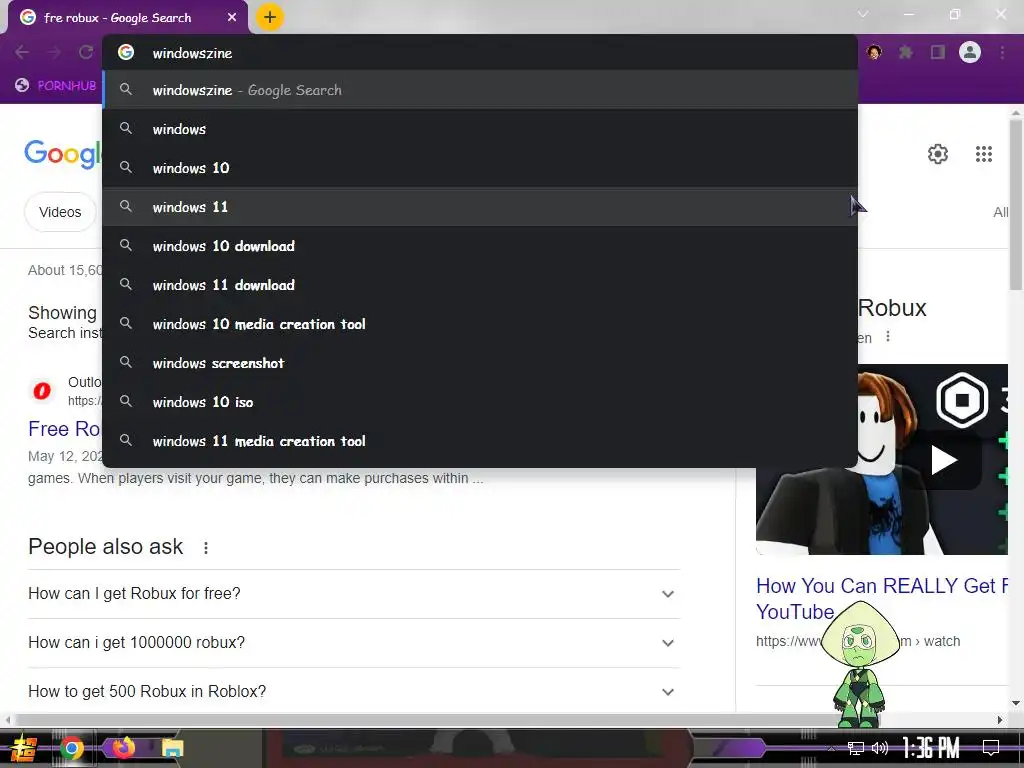The width and height of the screenshot is (1024, 768).
Task: Select the 'windows 11' suggestion
Action: point(480,207)
